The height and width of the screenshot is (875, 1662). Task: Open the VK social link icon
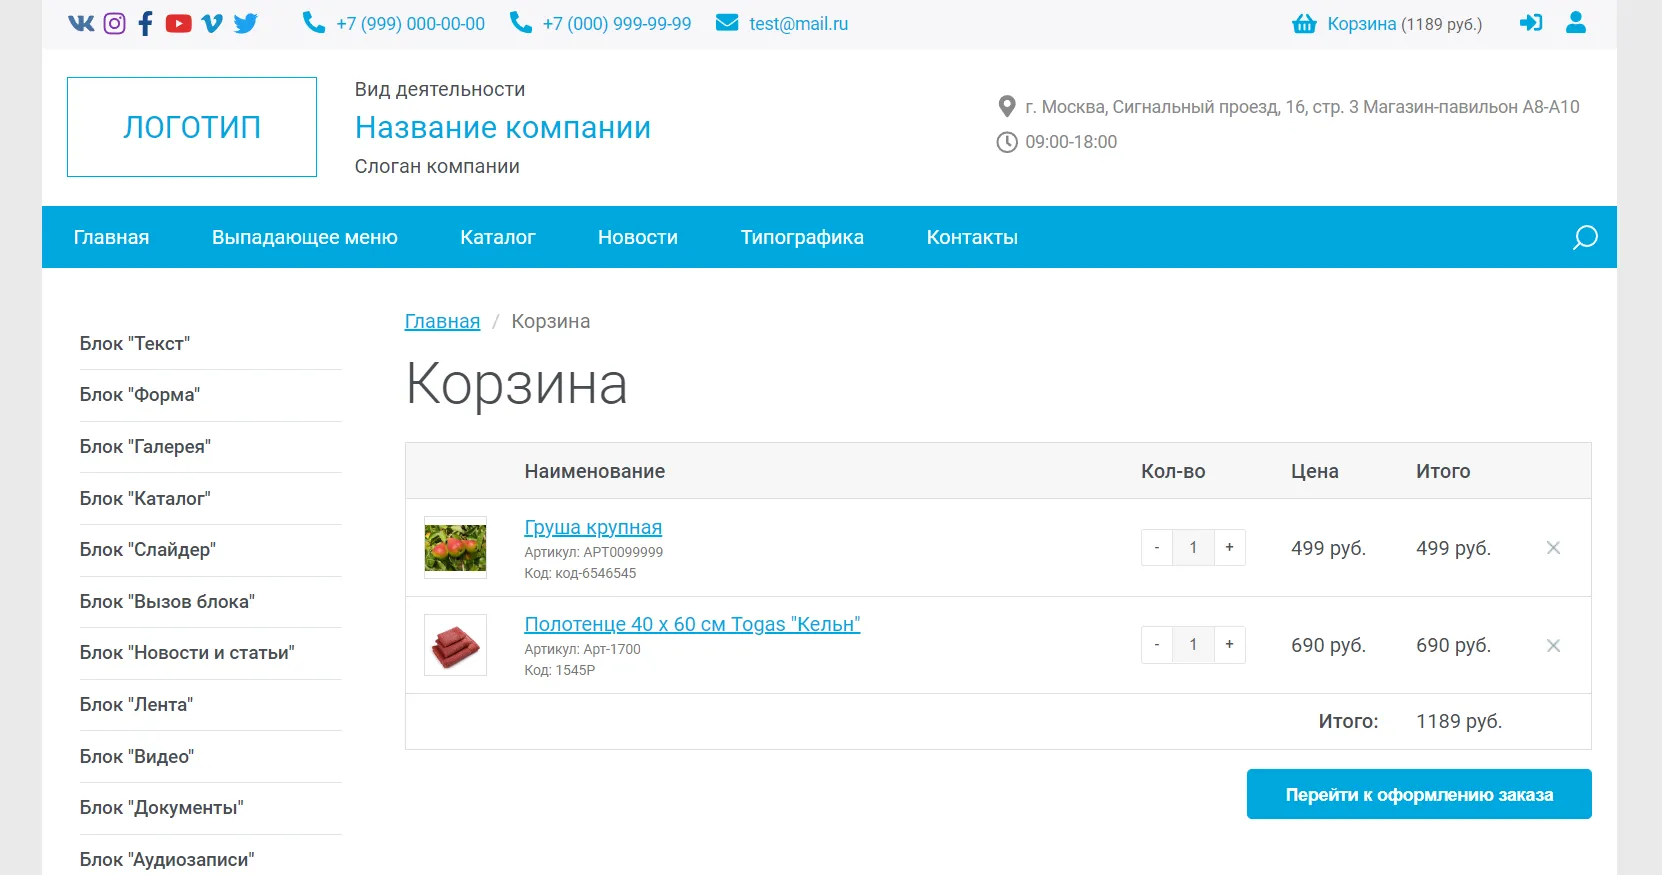pos(81,23)
